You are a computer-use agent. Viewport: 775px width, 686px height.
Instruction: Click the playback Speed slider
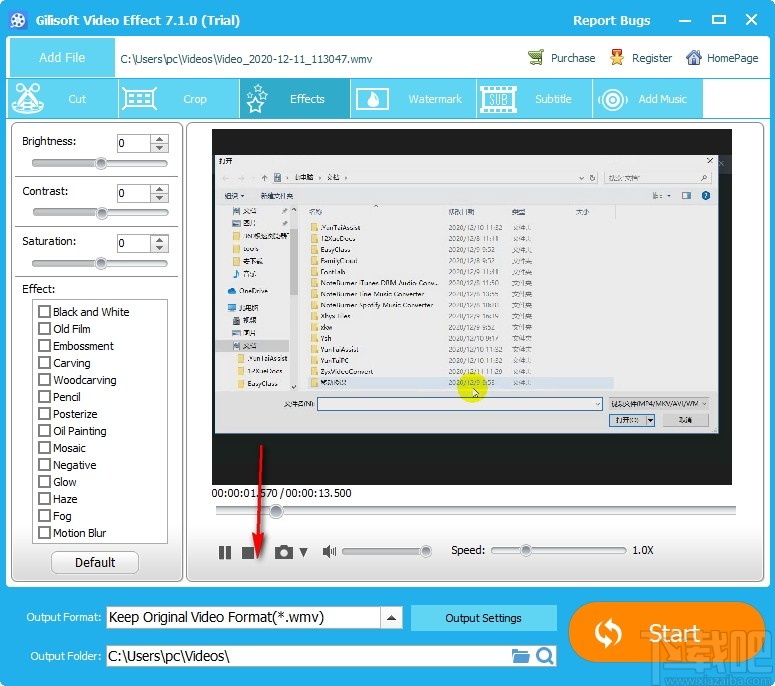tap(559, 550)
